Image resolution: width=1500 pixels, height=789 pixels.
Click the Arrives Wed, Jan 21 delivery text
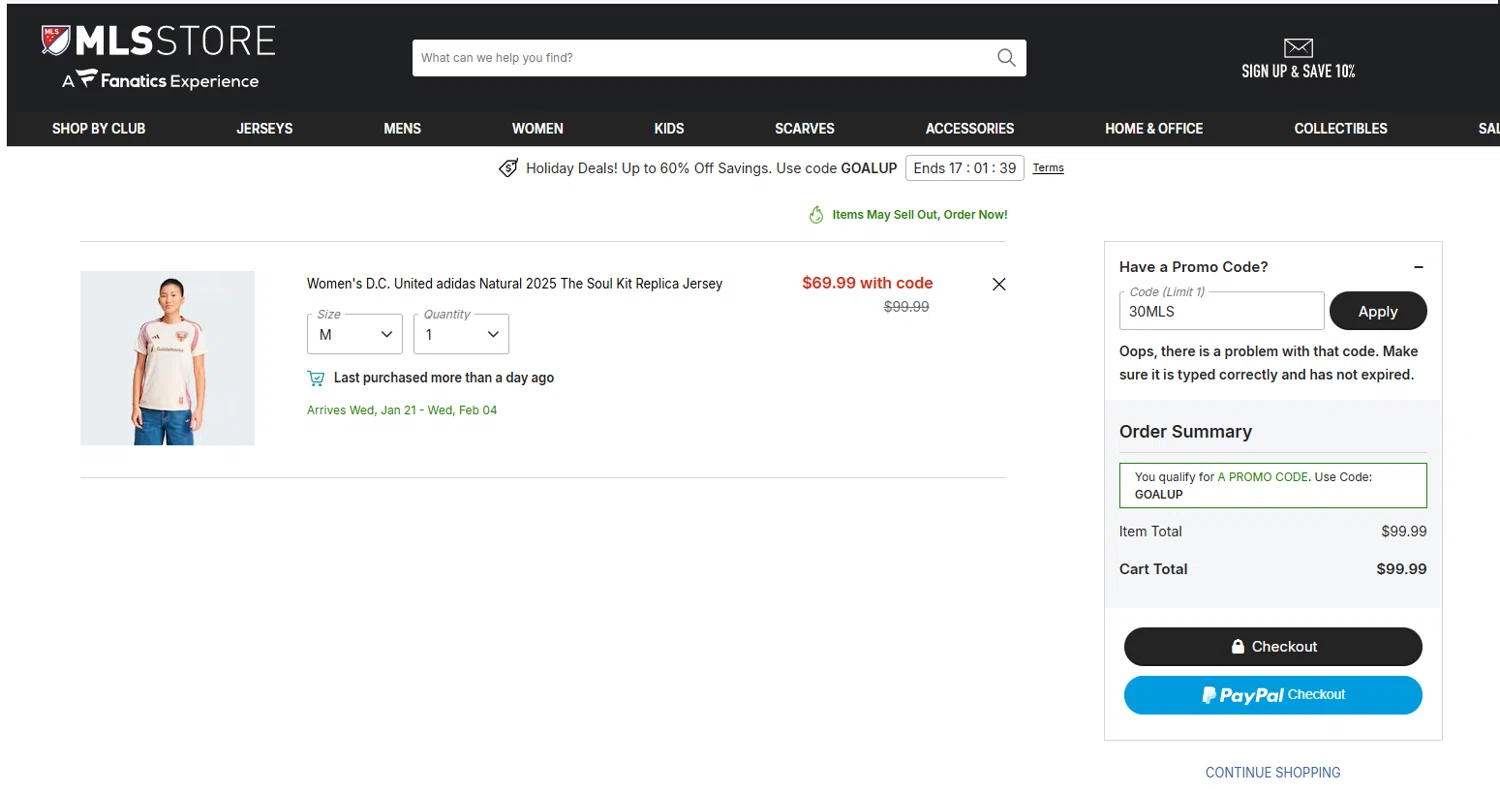402,410
